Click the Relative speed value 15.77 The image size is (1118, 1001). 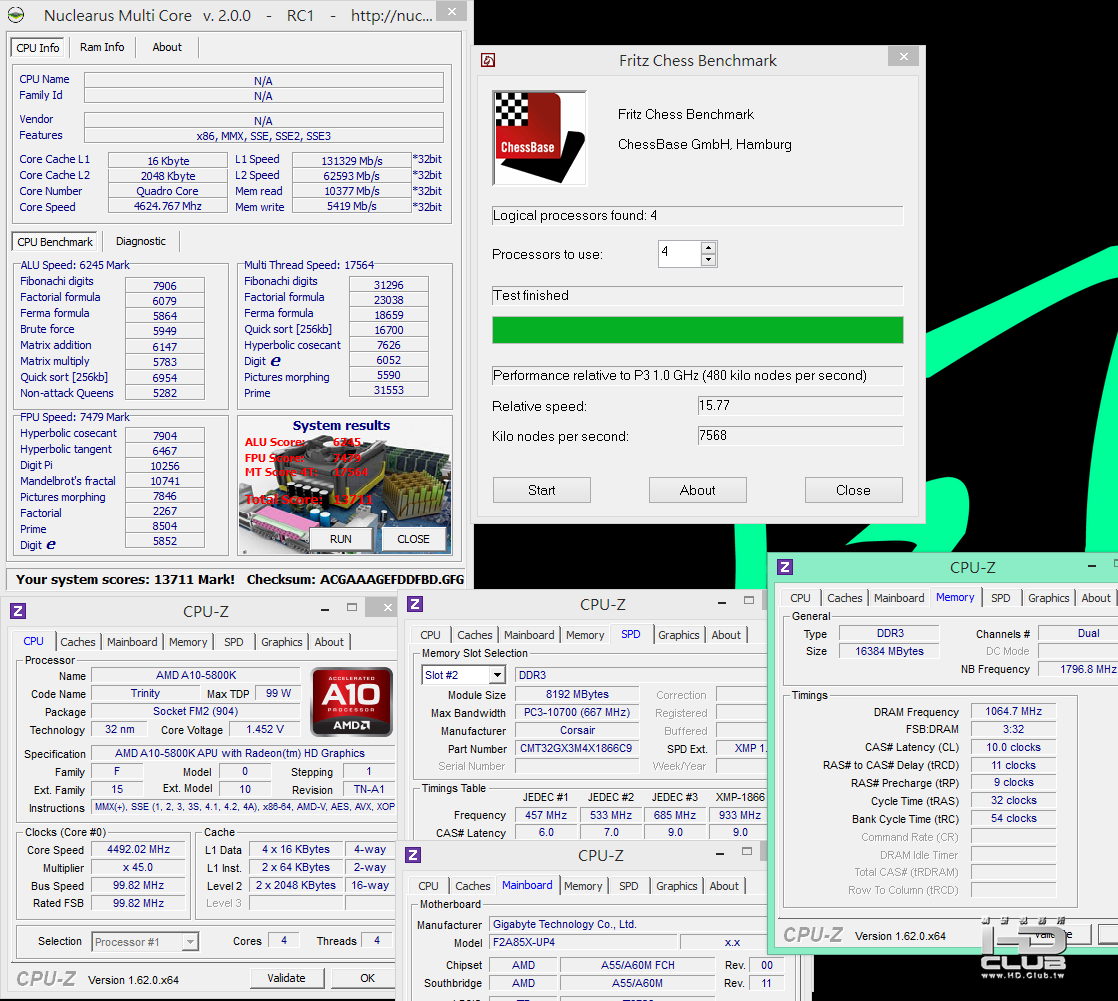click(800, 406)
